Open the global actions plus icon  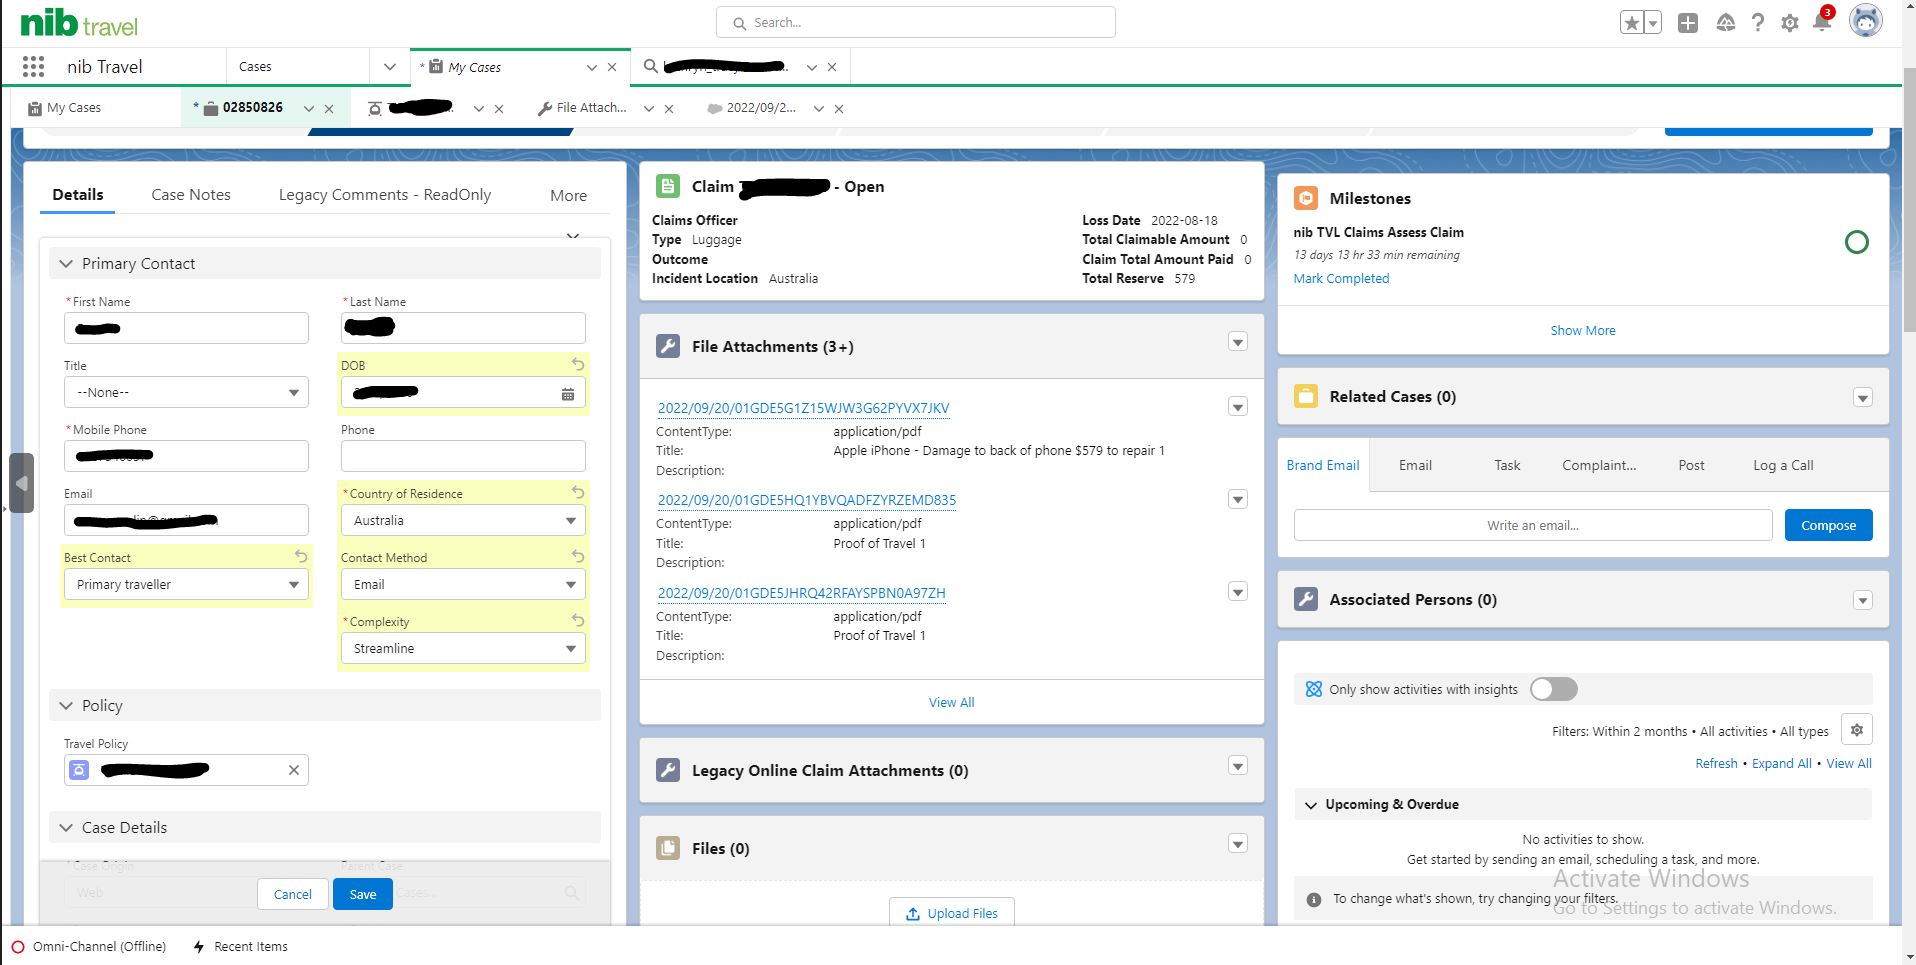pyautogui.click(x=1688, y=22)
